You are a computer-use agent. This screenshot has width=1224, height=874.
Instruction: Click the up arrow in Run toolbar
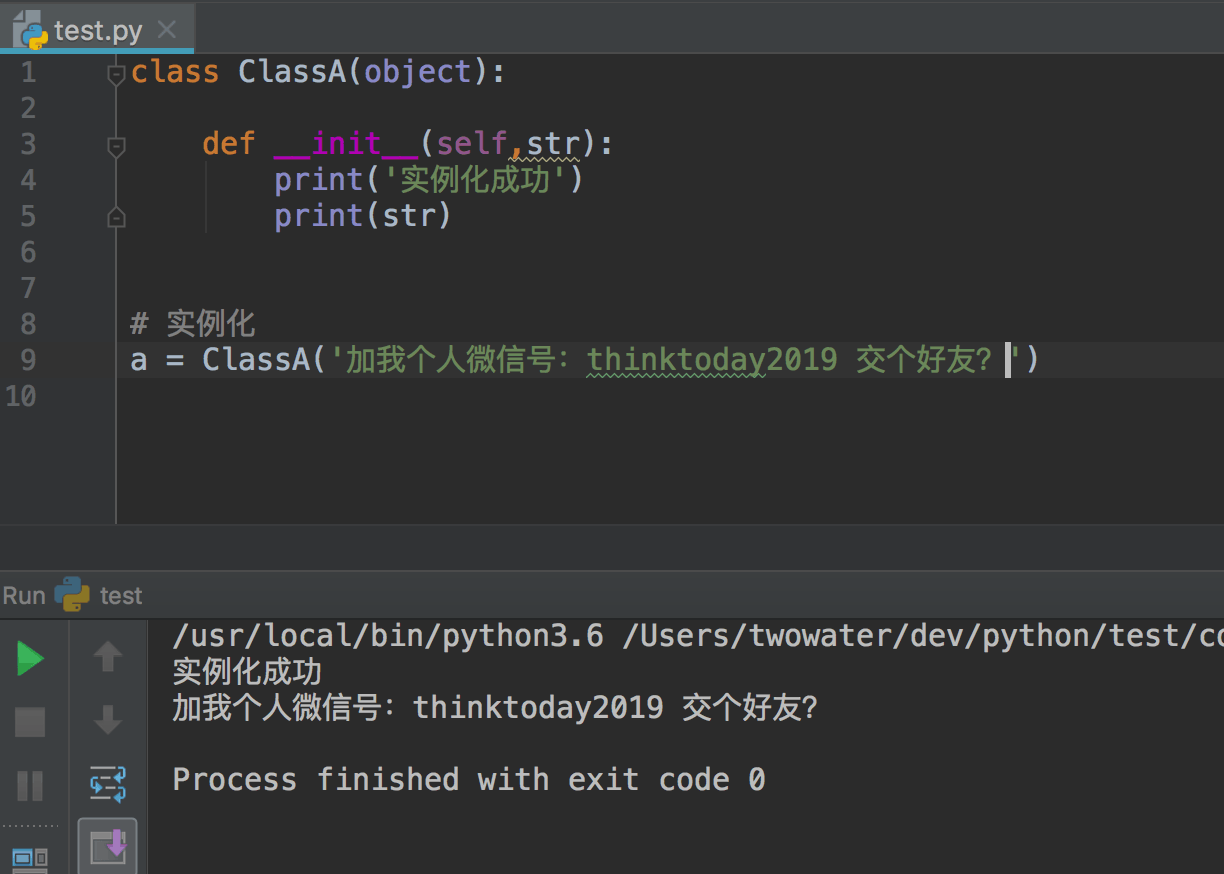click(107, 656)
